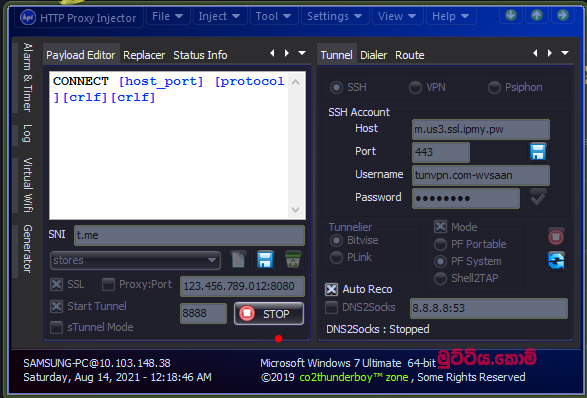The image size is (587, 398).
Task: Click the blue refresh tunnel icon
Action: coord(556,261)
